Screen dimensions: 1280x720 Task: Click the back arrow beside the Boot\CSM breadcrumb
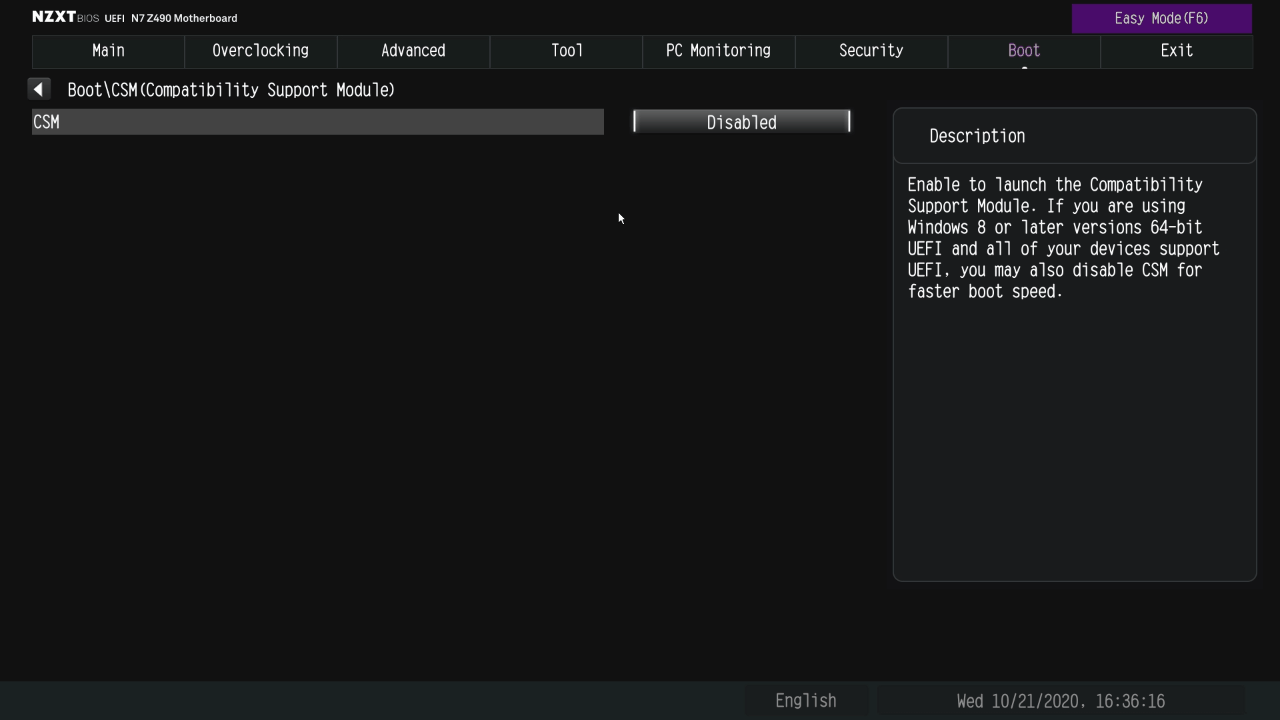point(39,90)
